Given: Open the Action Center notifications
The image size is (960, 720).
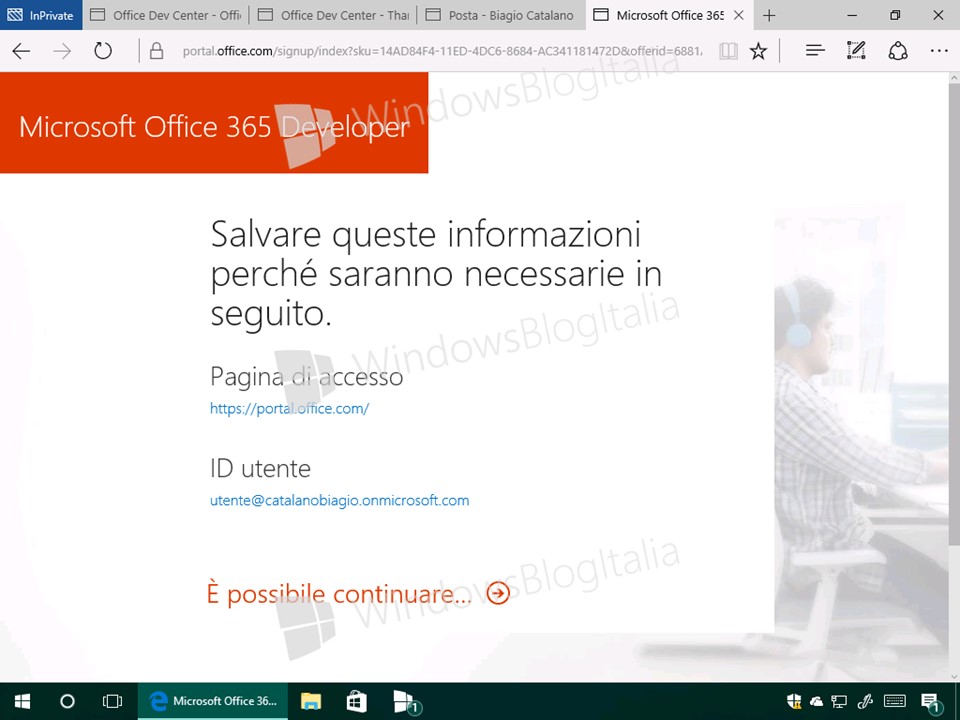Looking at the screenshot, I should [931, 702].
